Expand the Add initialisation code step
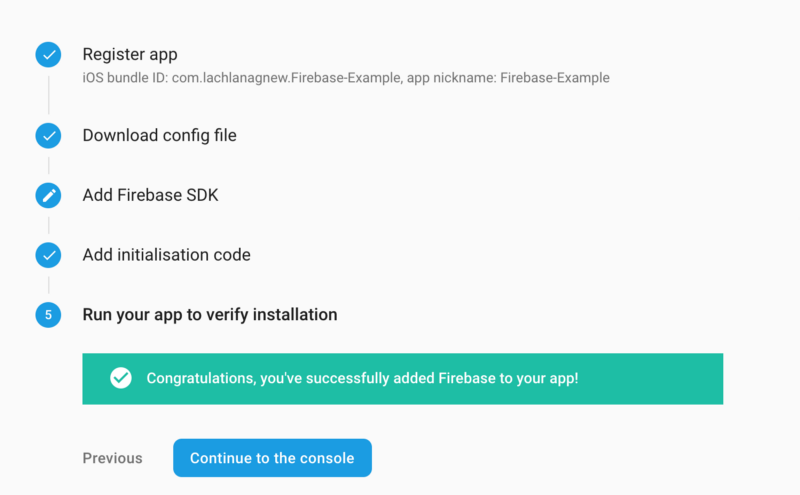 point(167,255)
